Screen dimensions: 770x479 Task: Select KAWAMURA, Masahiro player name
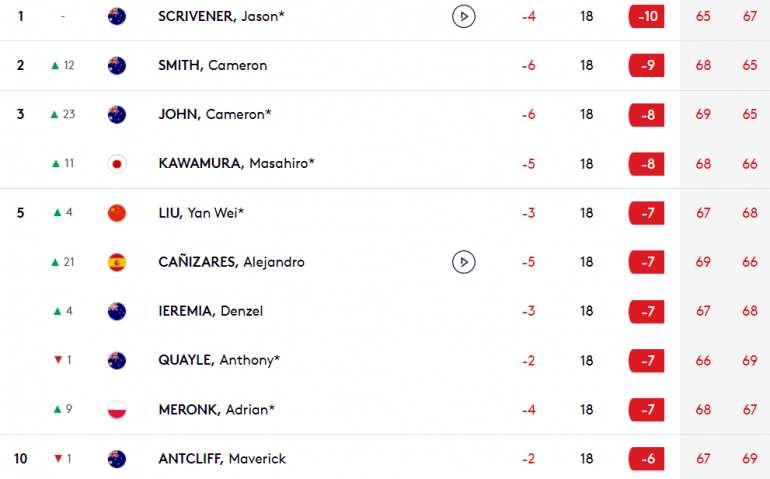tap(236, 164)
